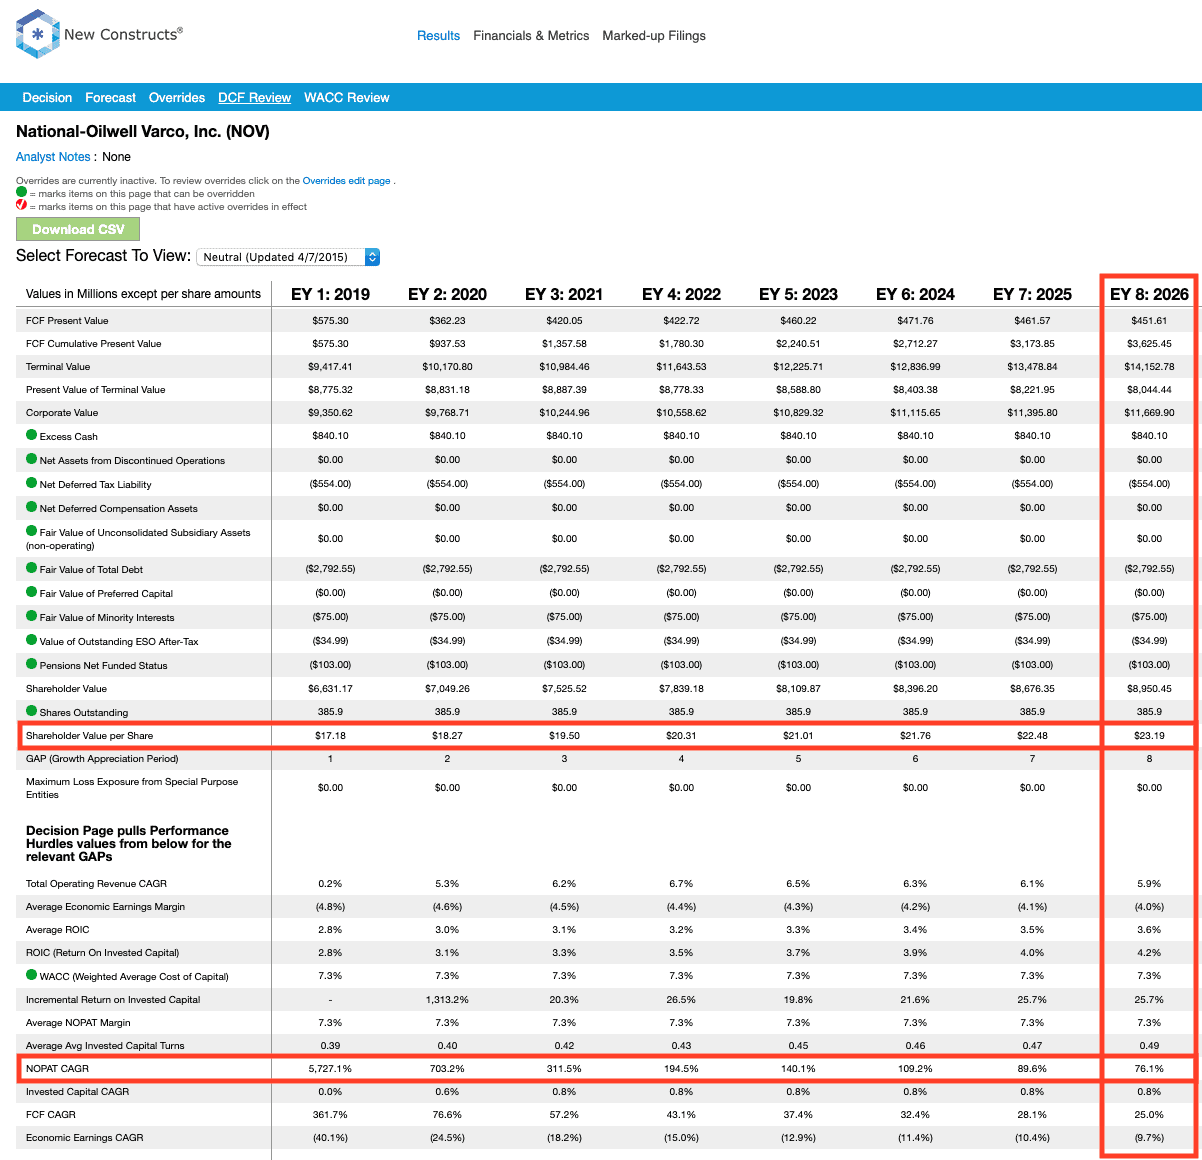Viewport: 1202px width, 1160px height.
Task: Click the National-Oilwell Varco, Inc. (NOV) heading
Action: (x=143, y=132)
